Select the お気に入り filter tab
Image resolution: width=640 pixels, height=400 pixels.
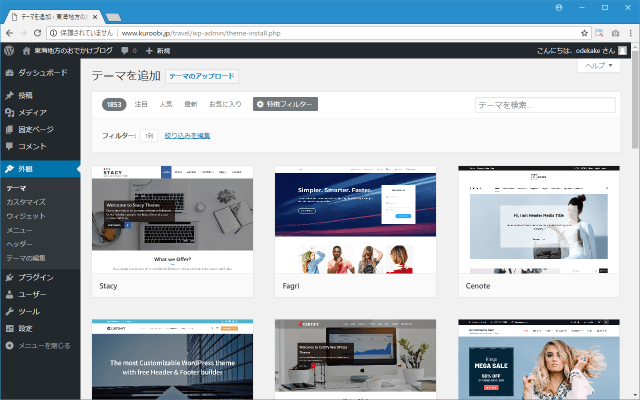click(225, 104)
